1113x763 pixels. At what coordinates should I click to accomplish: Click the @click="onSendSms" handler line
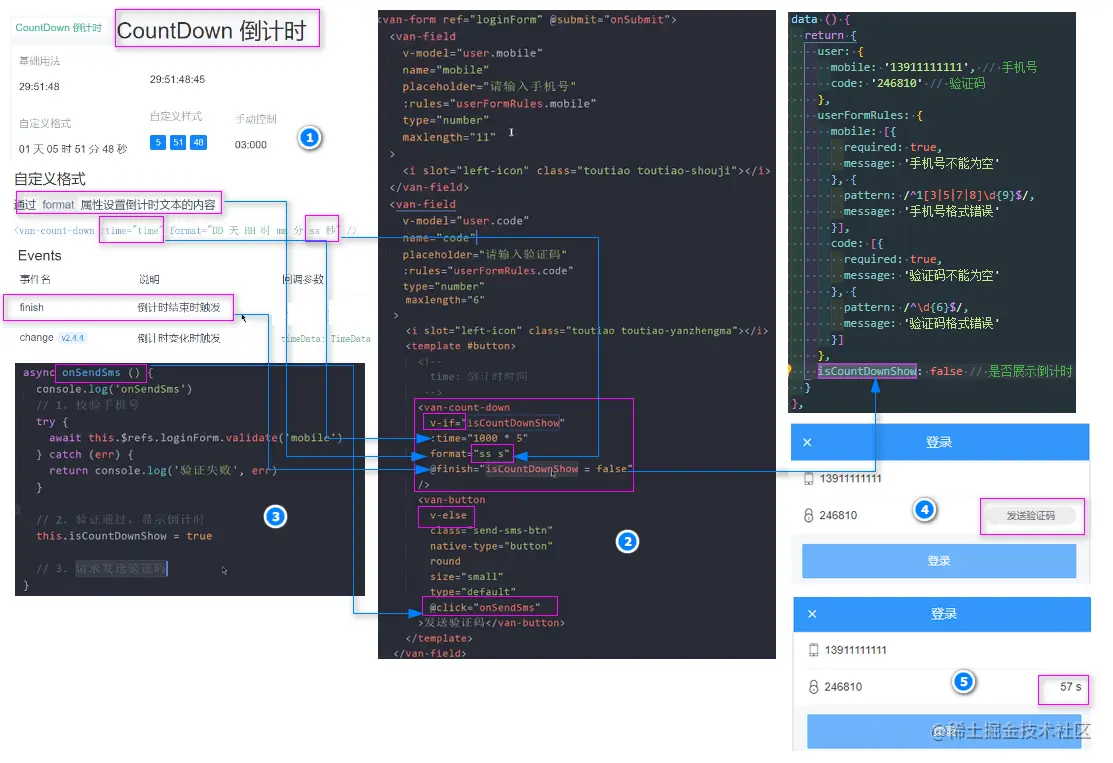[x=485, y=608]
